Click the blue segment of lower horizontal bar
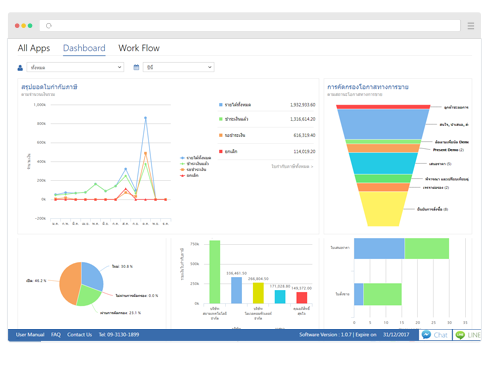 click(x=359, y=294)
